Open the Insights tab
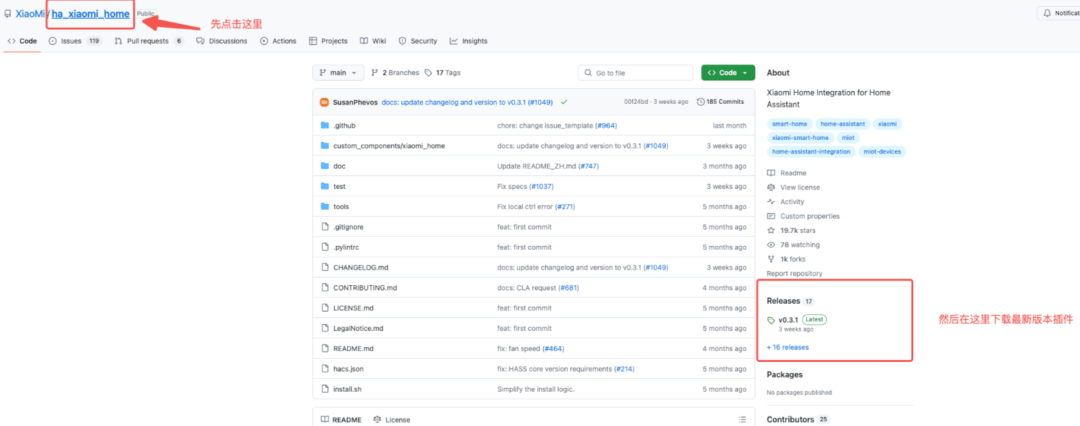This screenshot has height=426, width=1080. pyautogui.click(x=468, y=41)
